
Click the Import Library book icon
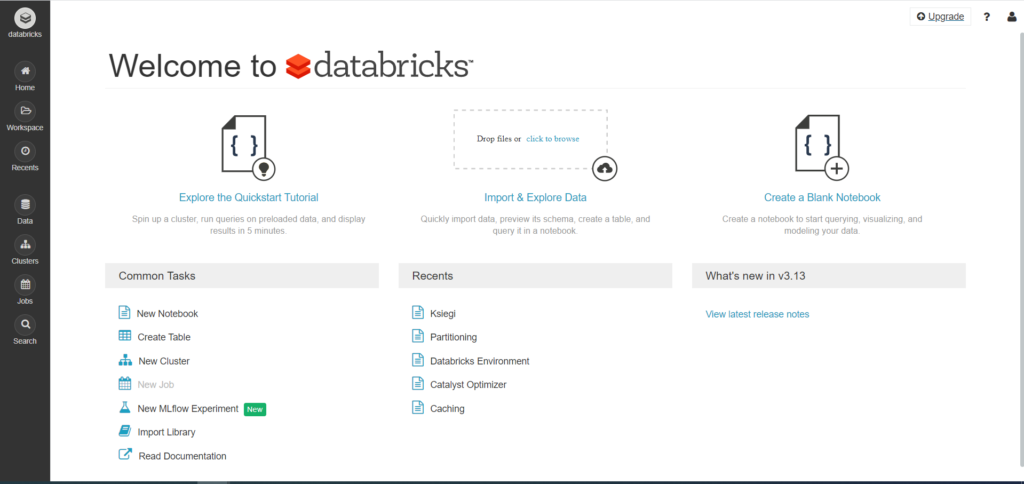click(x=125, y=431)
